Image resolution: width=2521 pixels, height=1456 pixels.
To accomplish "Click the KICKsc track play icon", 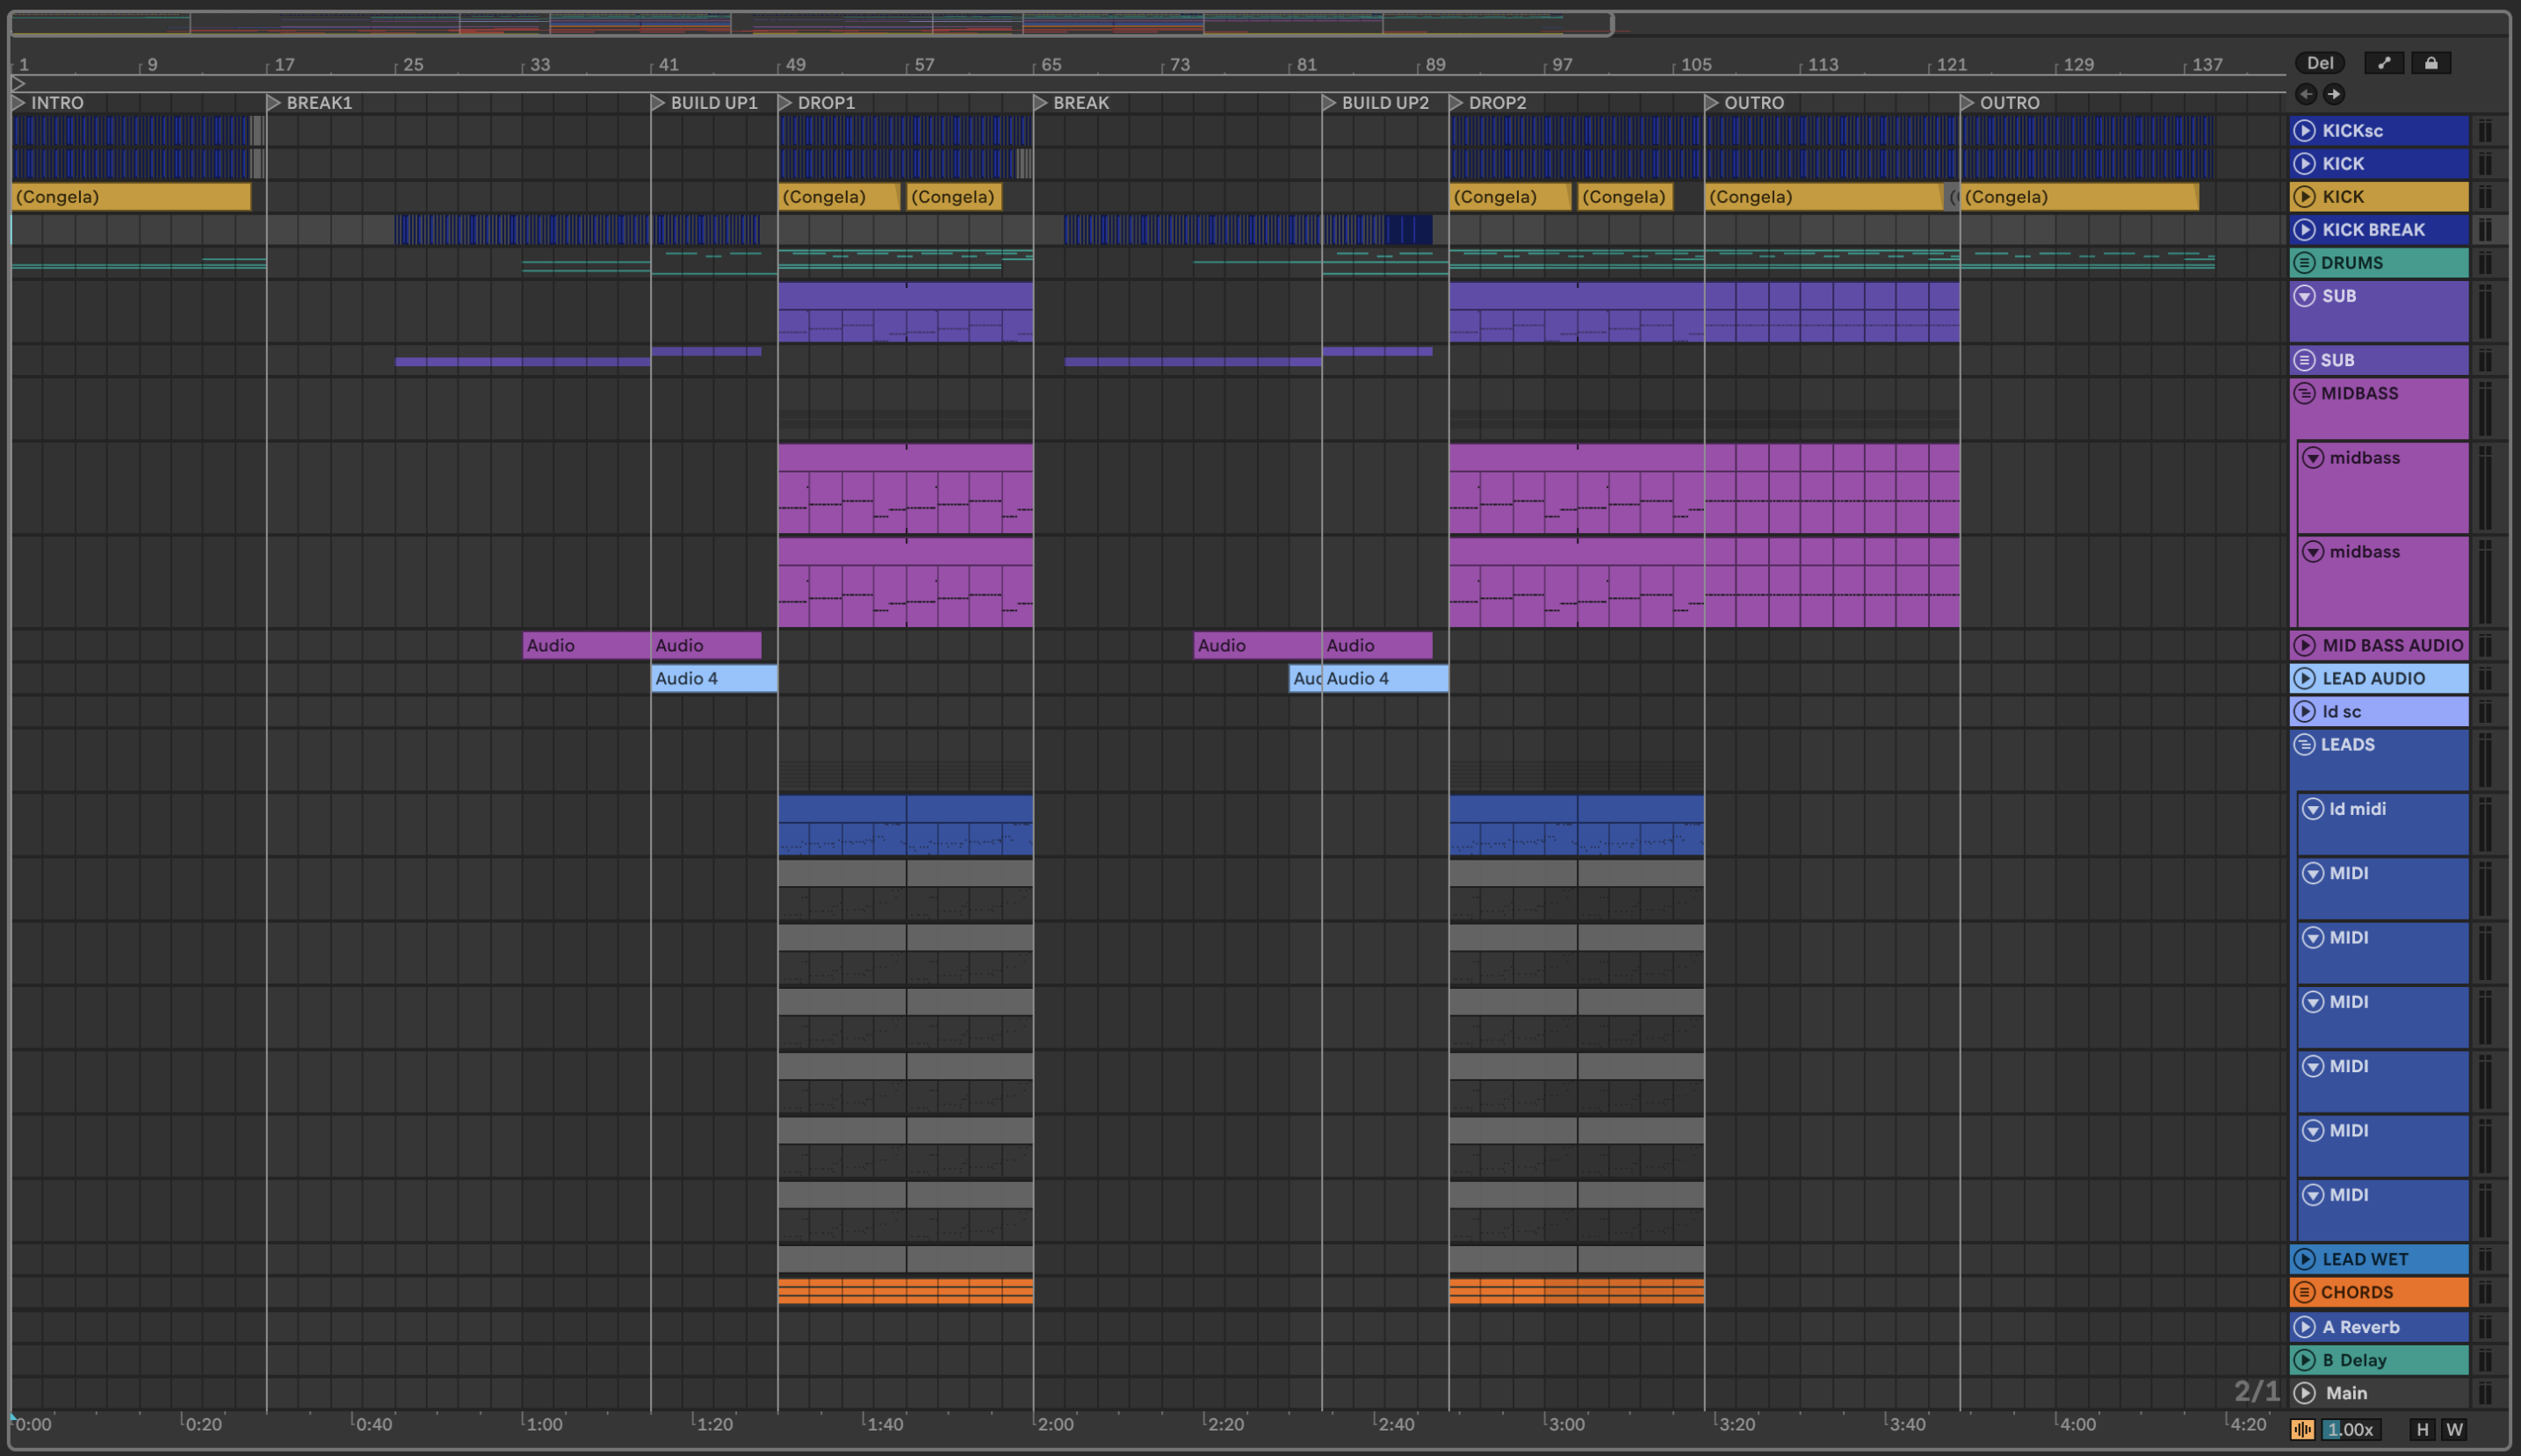I will tap(2305, 131).
